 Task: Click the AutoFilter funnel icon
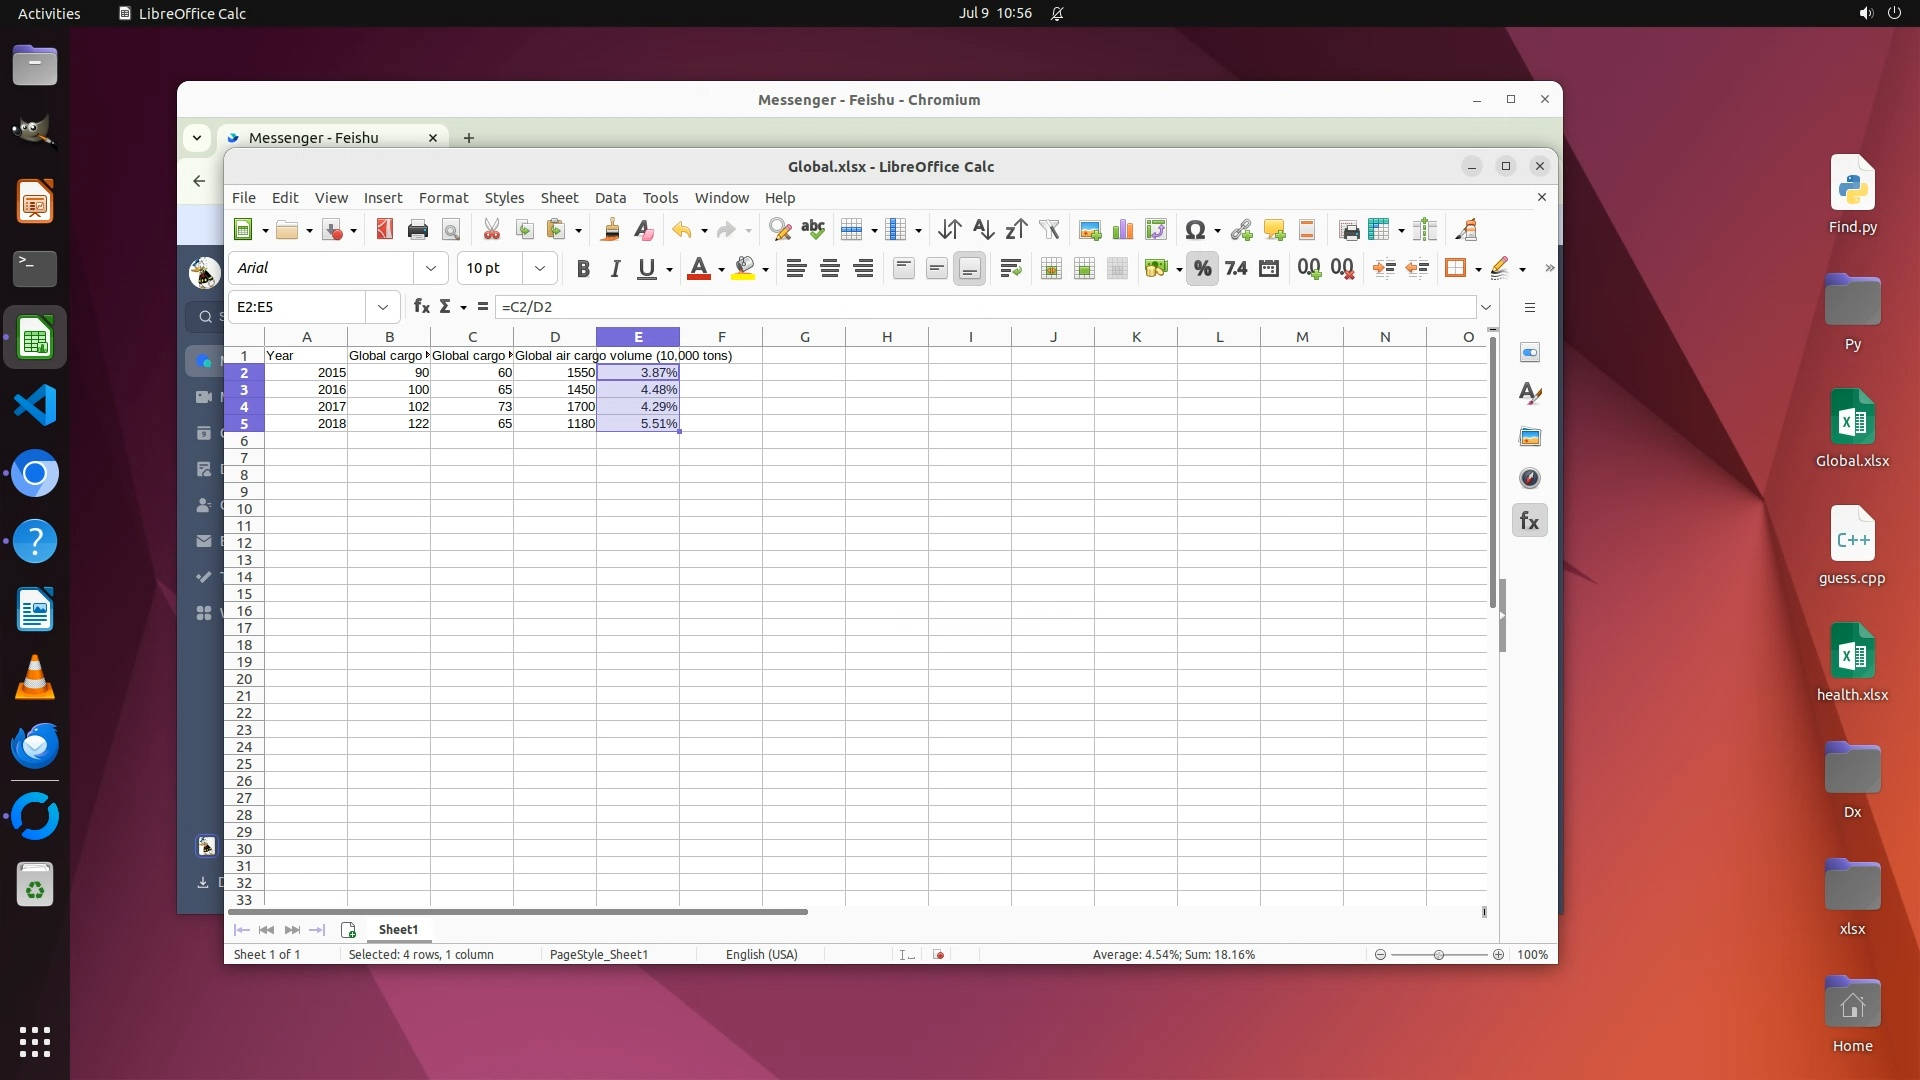click(x=1049, y=230)
